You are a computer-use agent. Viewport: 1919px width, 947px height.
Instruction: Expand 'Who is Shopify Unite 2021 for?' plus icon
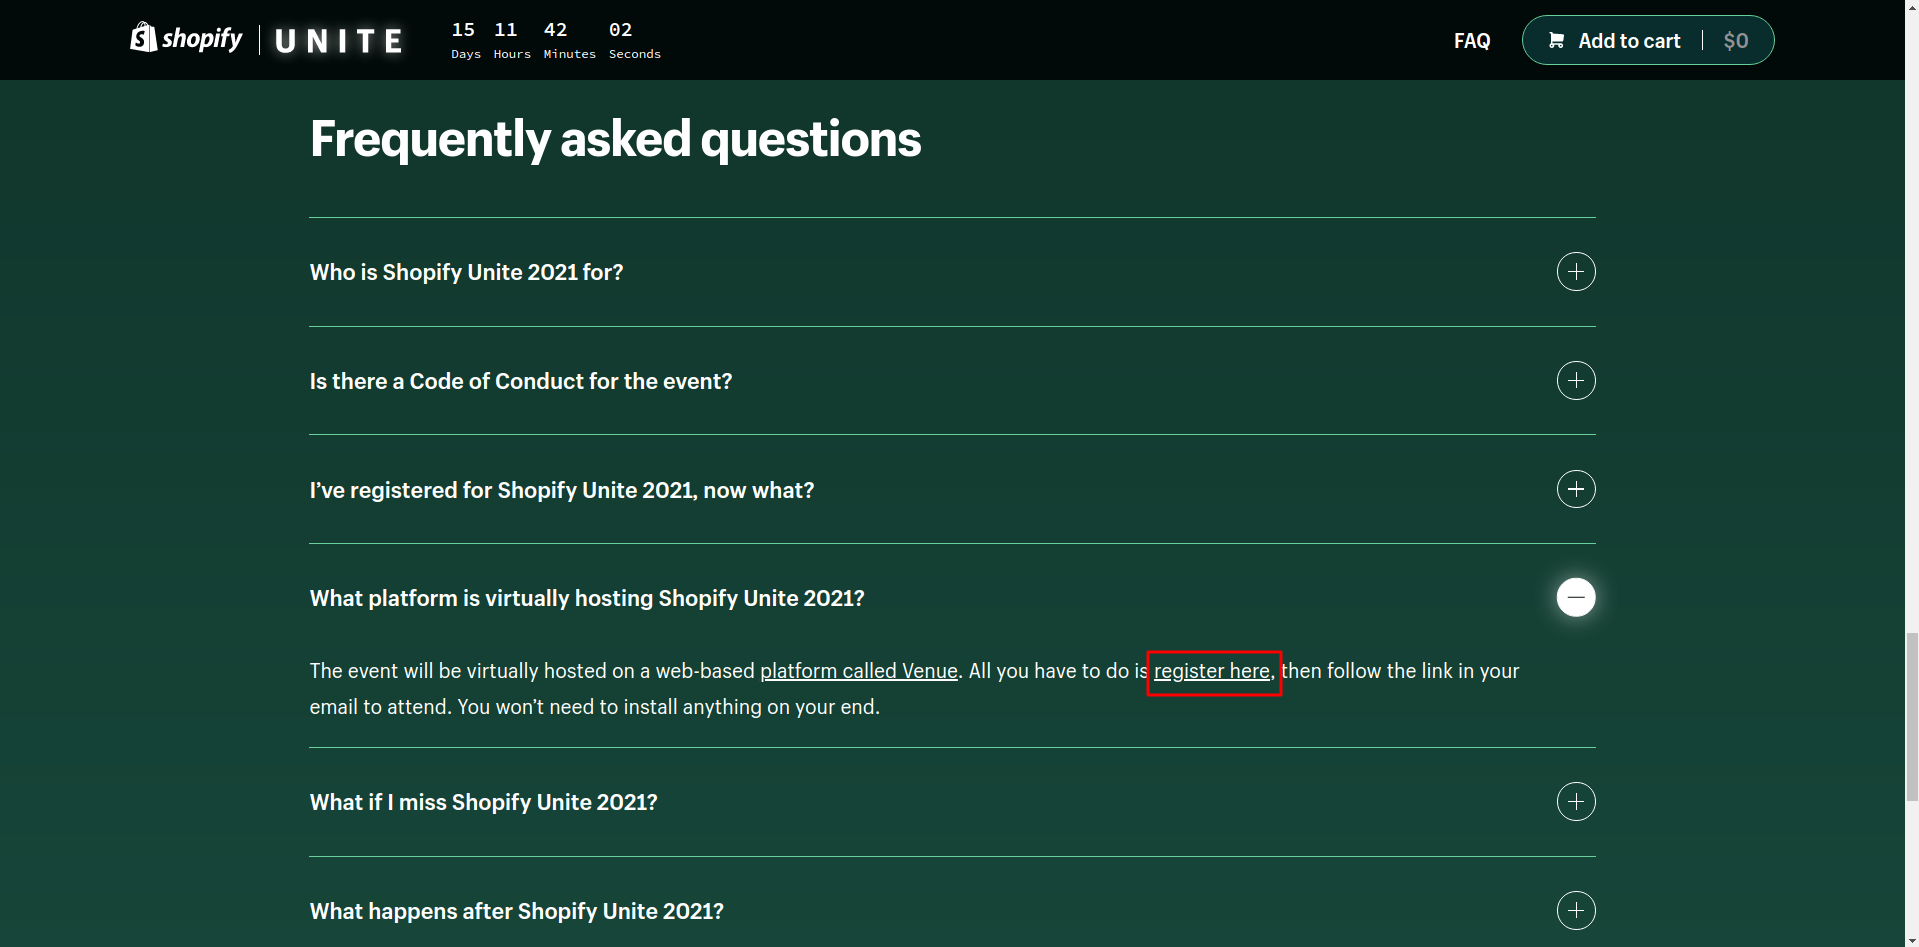1575,272
